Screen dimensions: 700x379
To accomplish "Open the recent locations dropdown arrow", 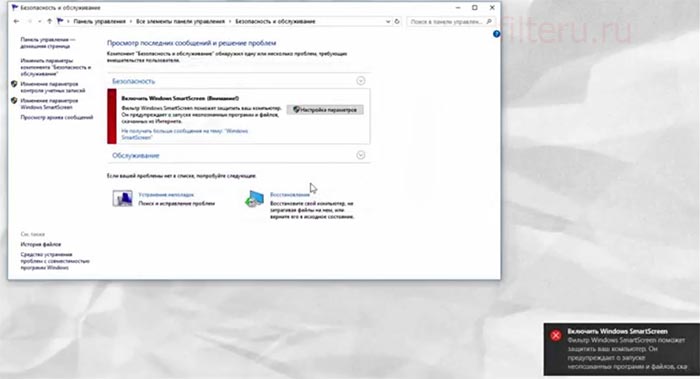I will click(x=40, y=21).
